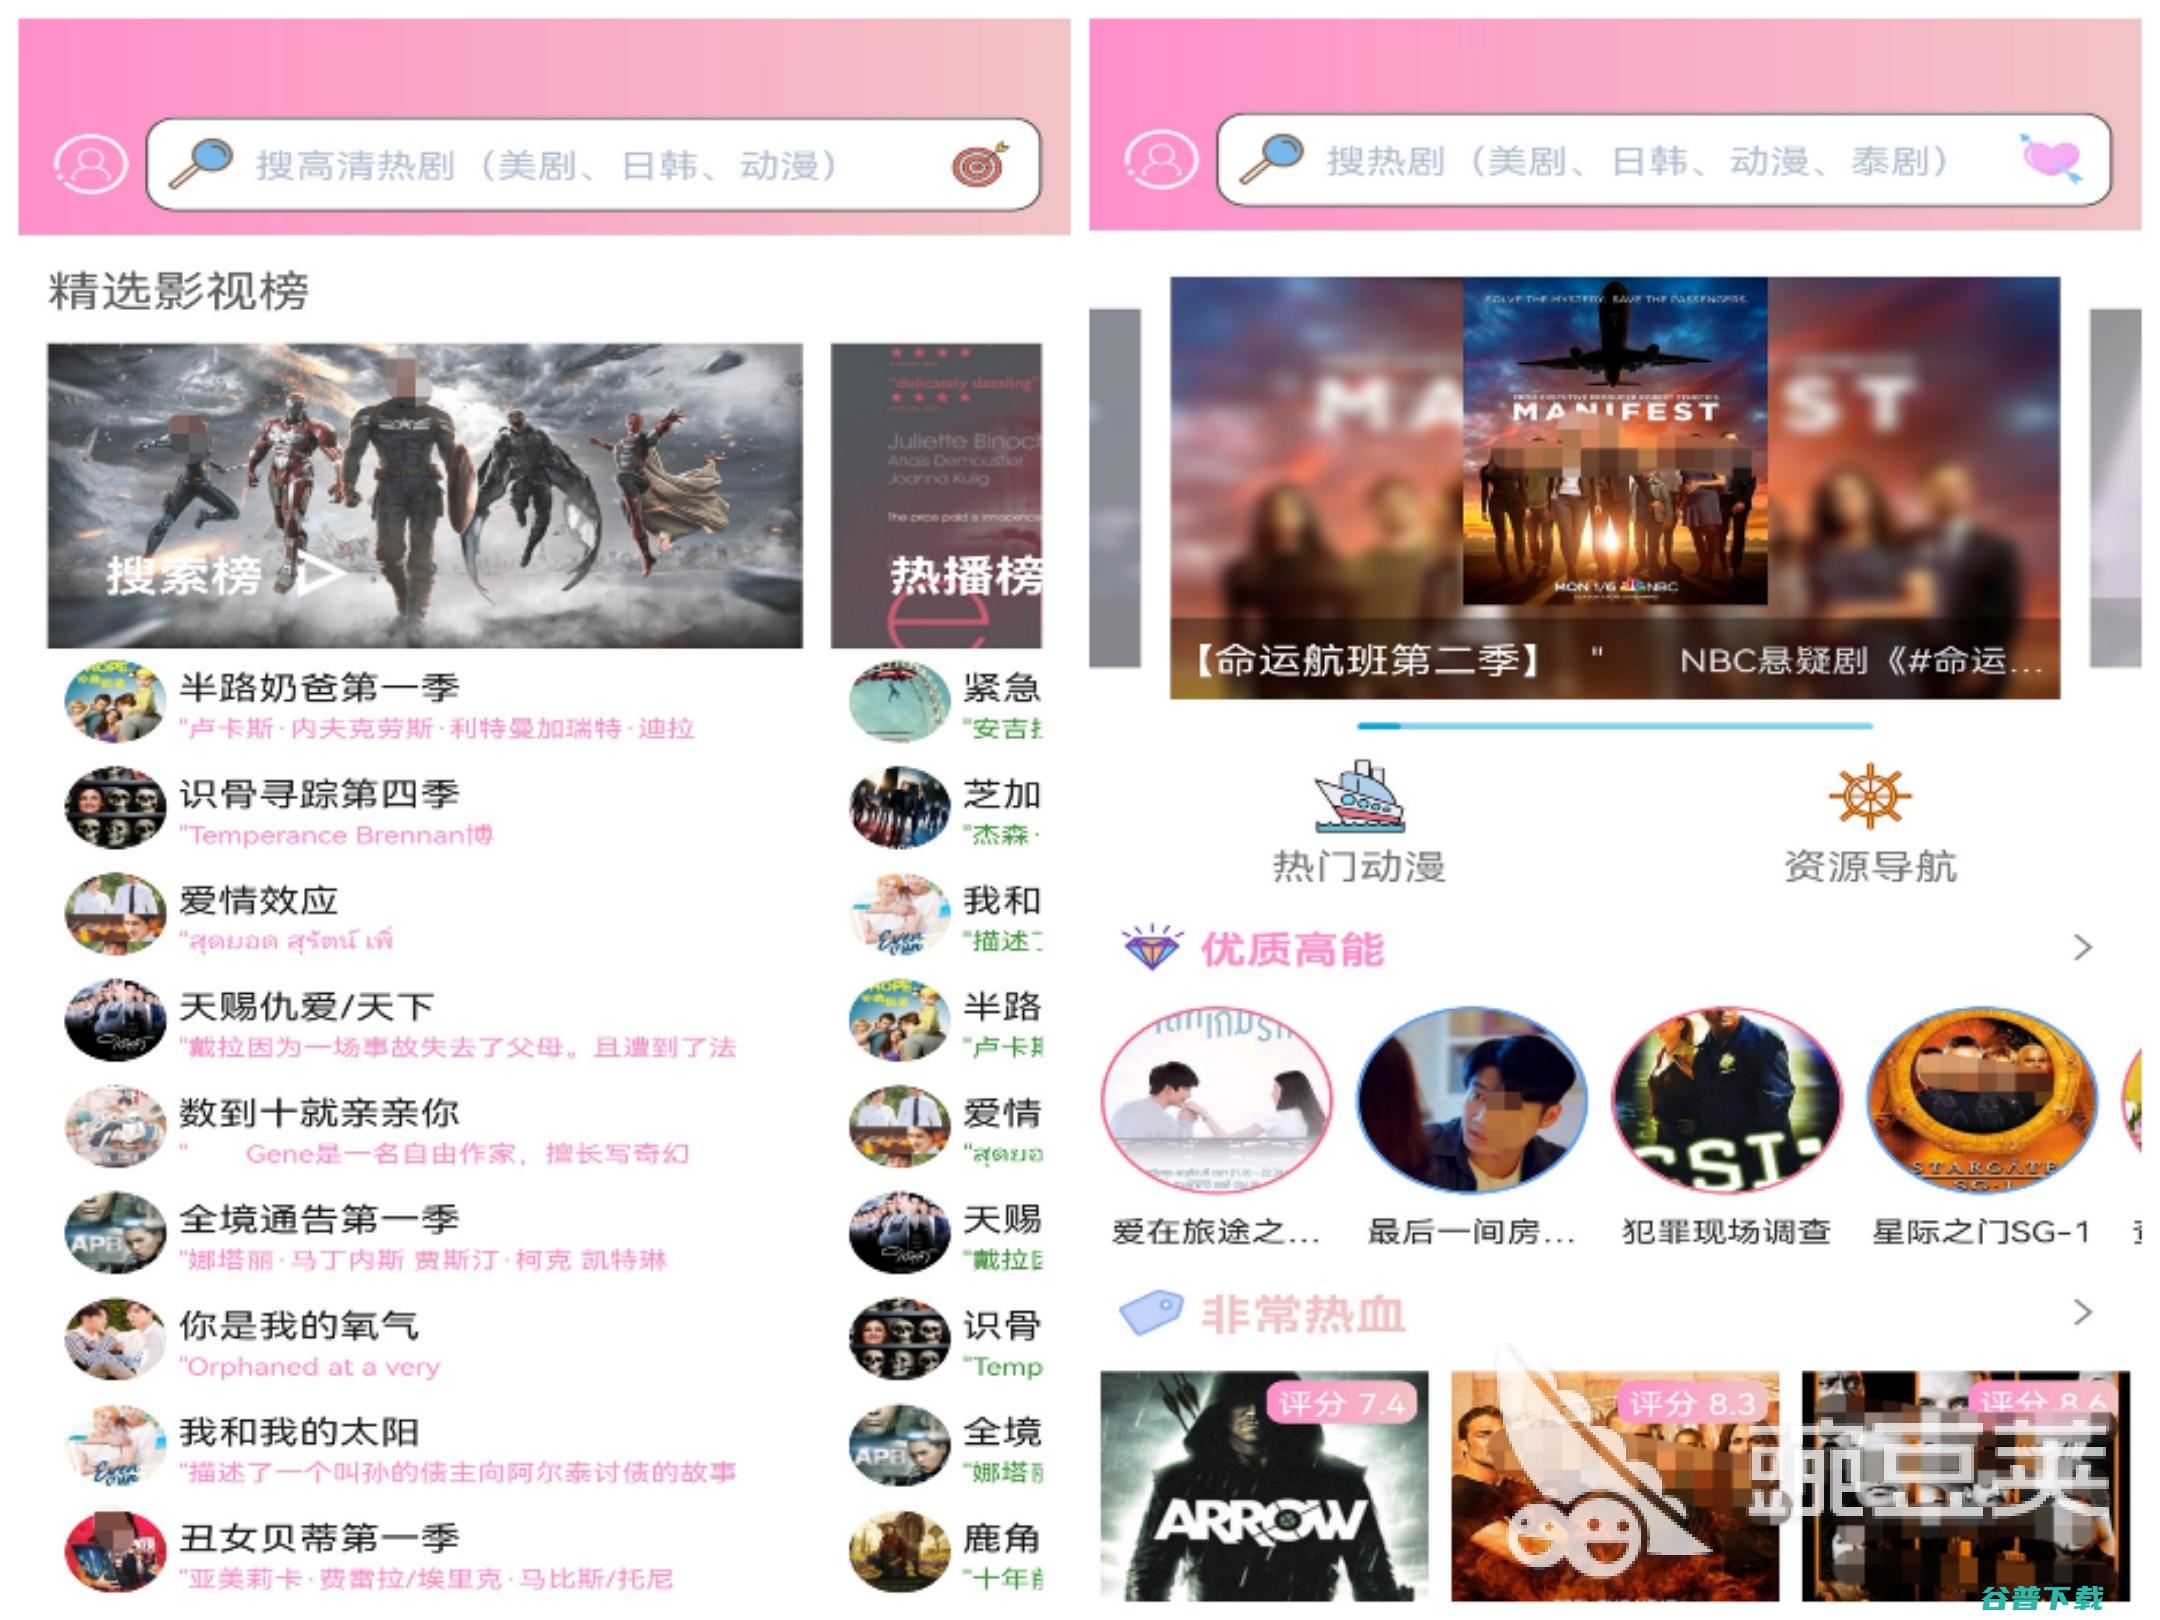Viewport: 2160px width, 1620px height.
Task: Open 非常热血 section title
Action: (1303, 1314)
